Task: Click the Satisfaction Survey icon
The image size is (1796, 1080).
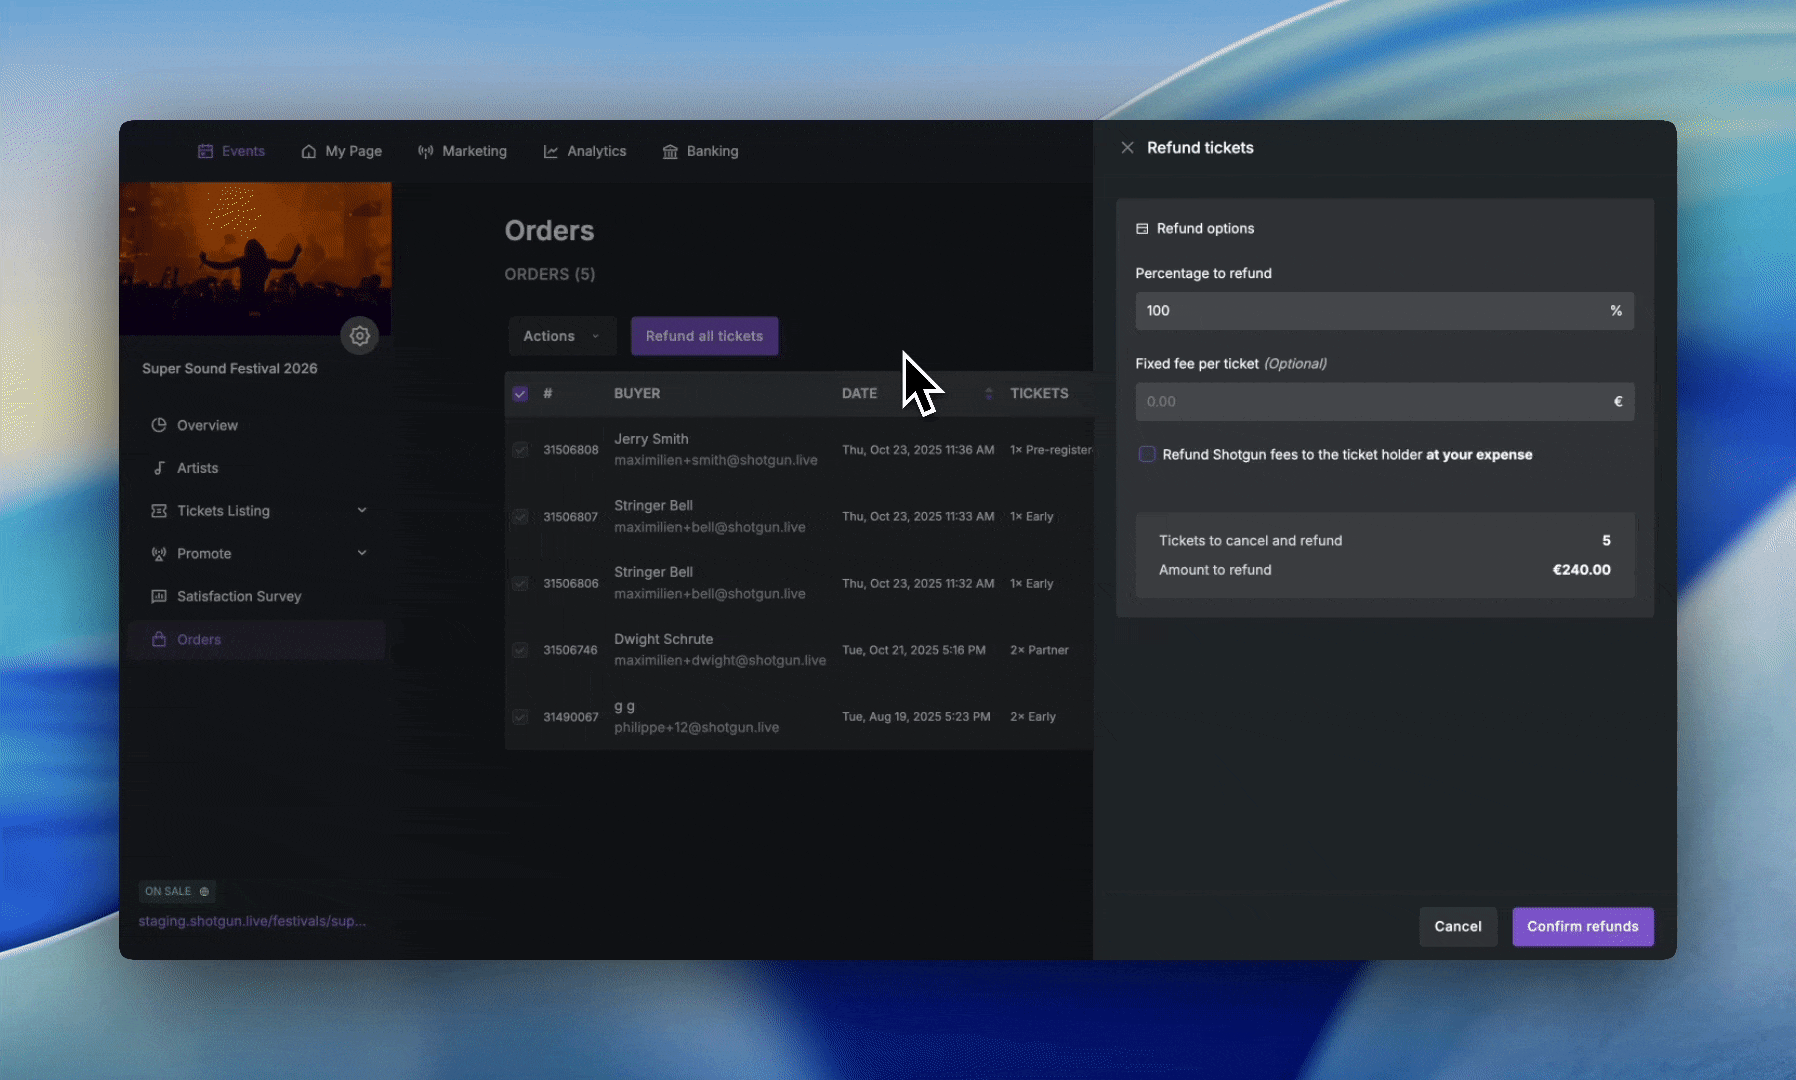Action: pos(159,597)
